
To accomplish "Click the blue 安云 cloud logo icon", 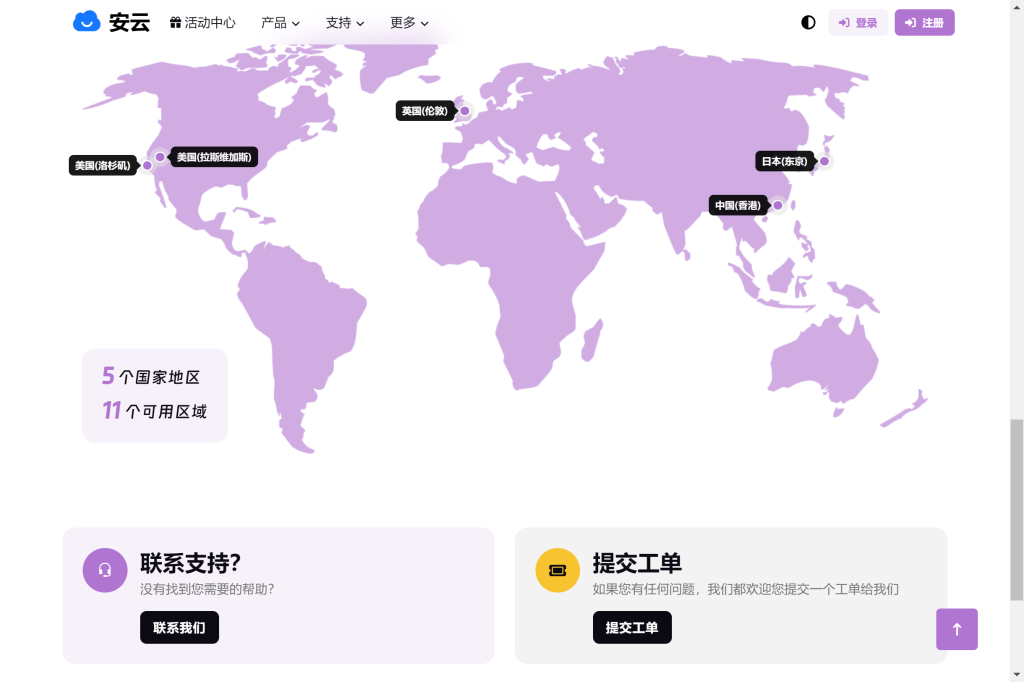I will click(86, 21).
